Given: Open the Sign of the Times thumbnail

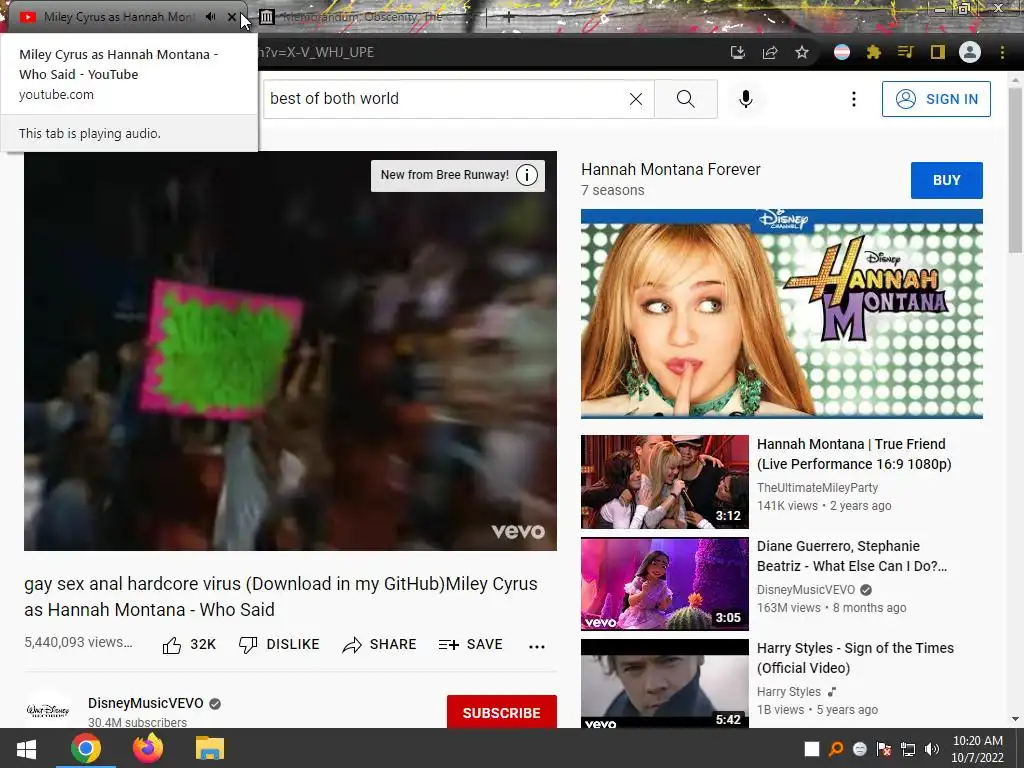Looking at the screenshot, I should (665, 684).
